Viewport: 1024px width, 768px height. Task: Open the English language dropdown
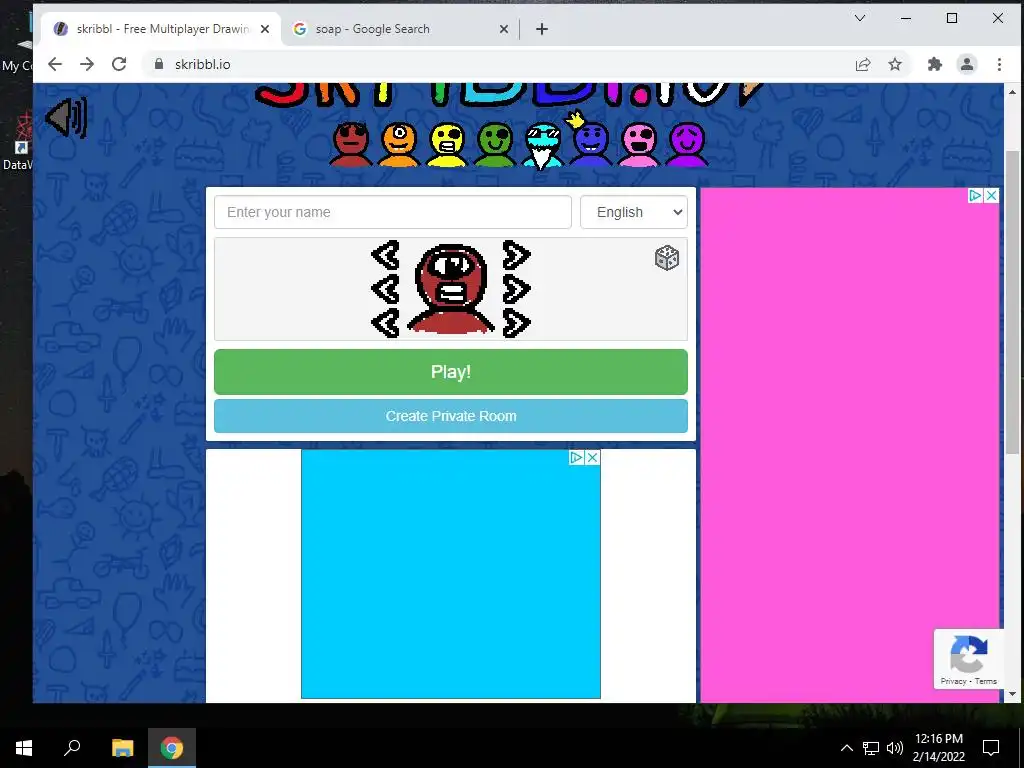tap(633, 212)
